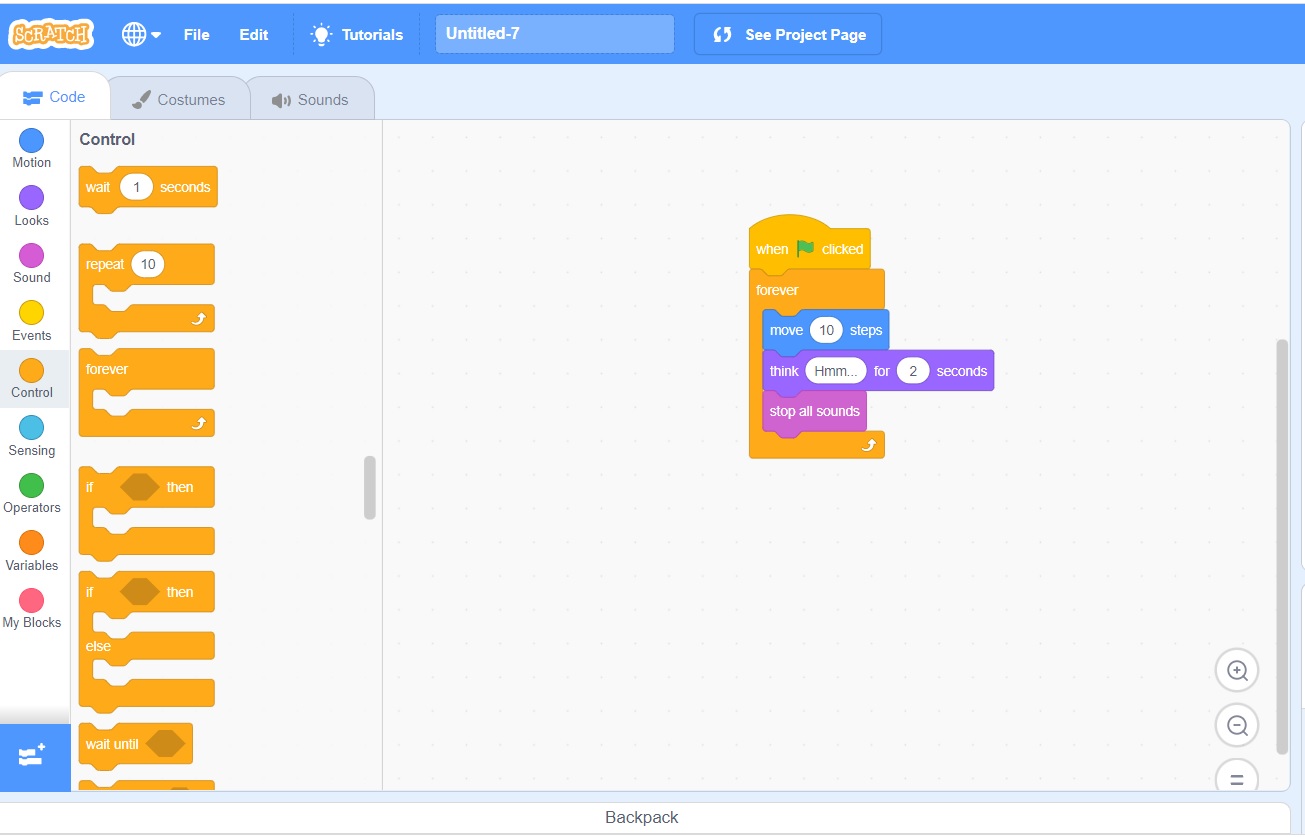Open the File menu

pyautogui.click(x=196, y=34)
